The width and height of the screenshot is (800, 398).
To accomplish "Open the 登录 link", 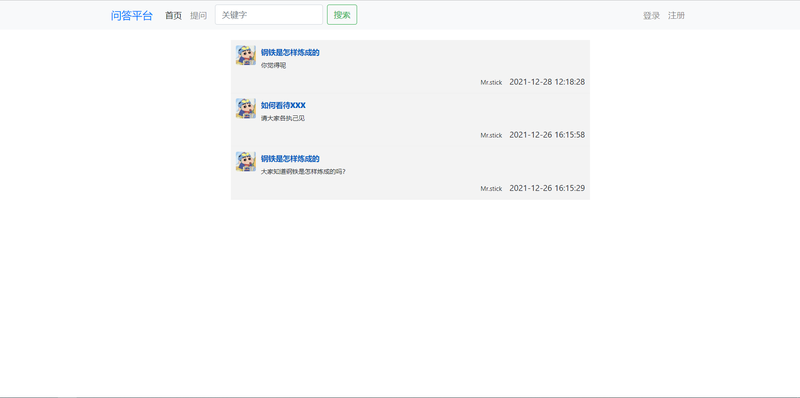I will click(x=652, y=15).
